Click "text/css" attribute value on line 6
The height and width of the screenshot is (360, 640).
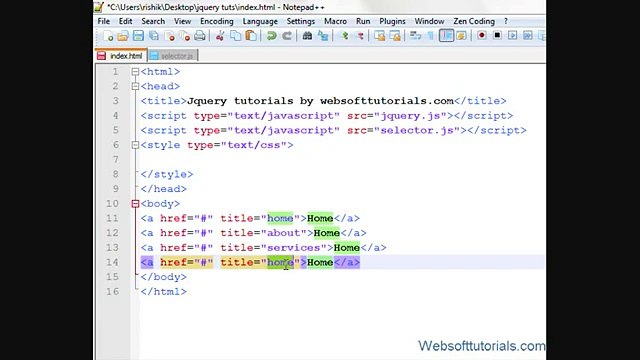click(x=253, y=145)
